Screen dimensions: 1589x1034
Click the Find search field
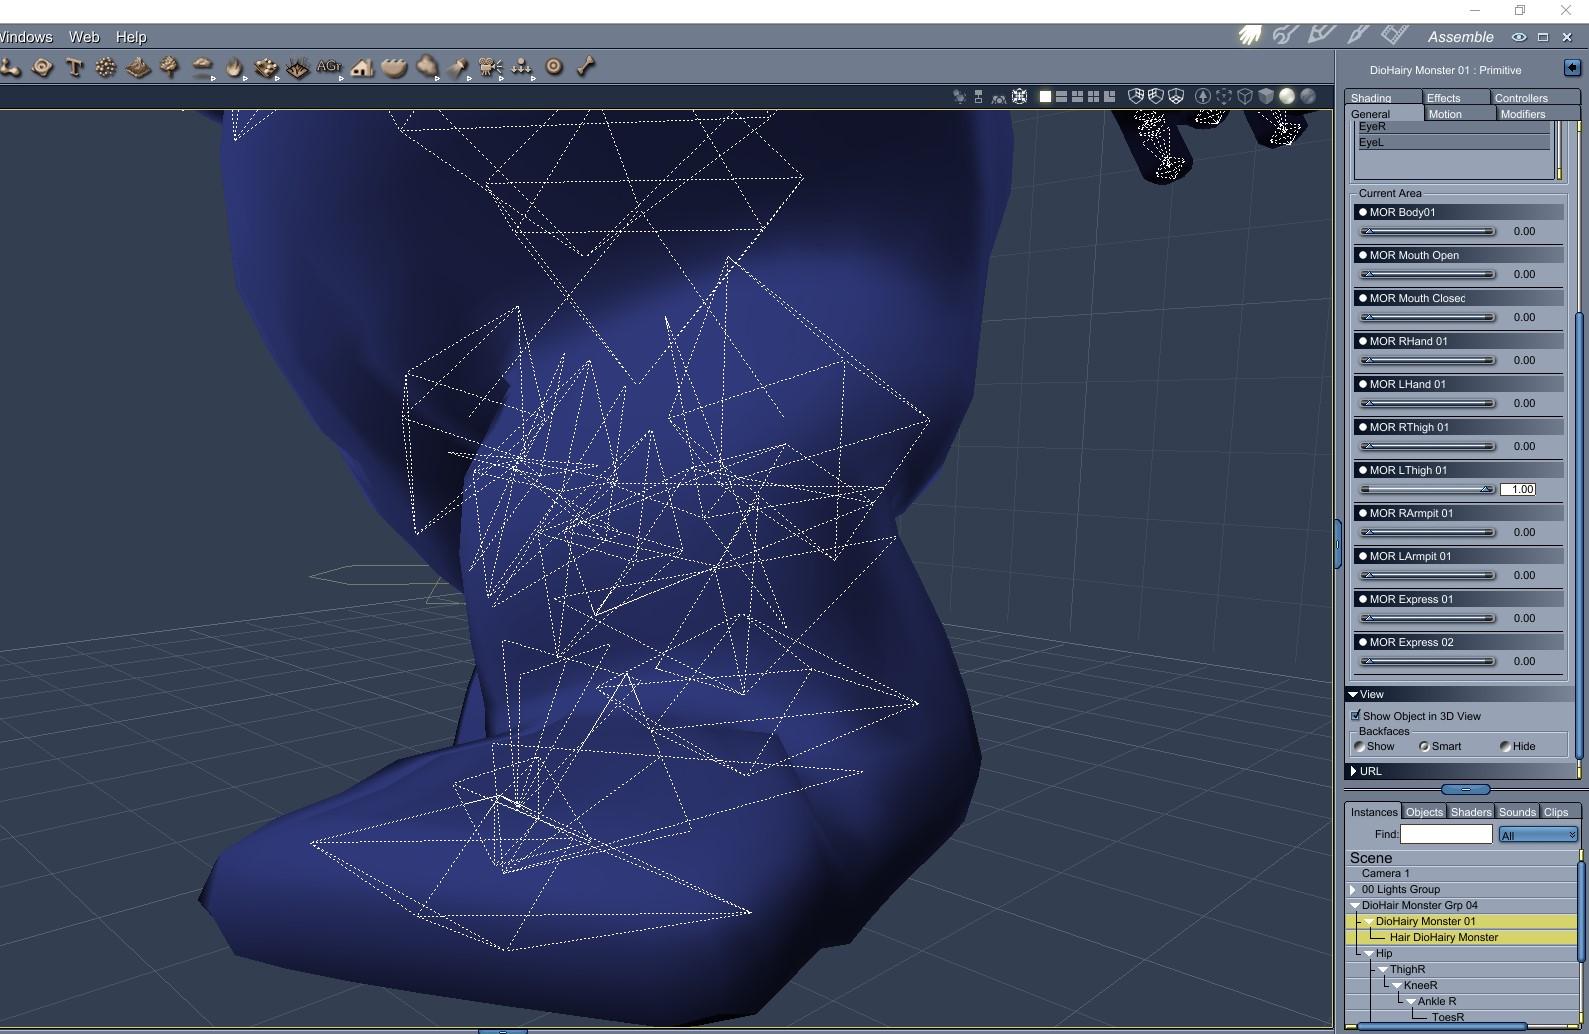click(1446, 834)
